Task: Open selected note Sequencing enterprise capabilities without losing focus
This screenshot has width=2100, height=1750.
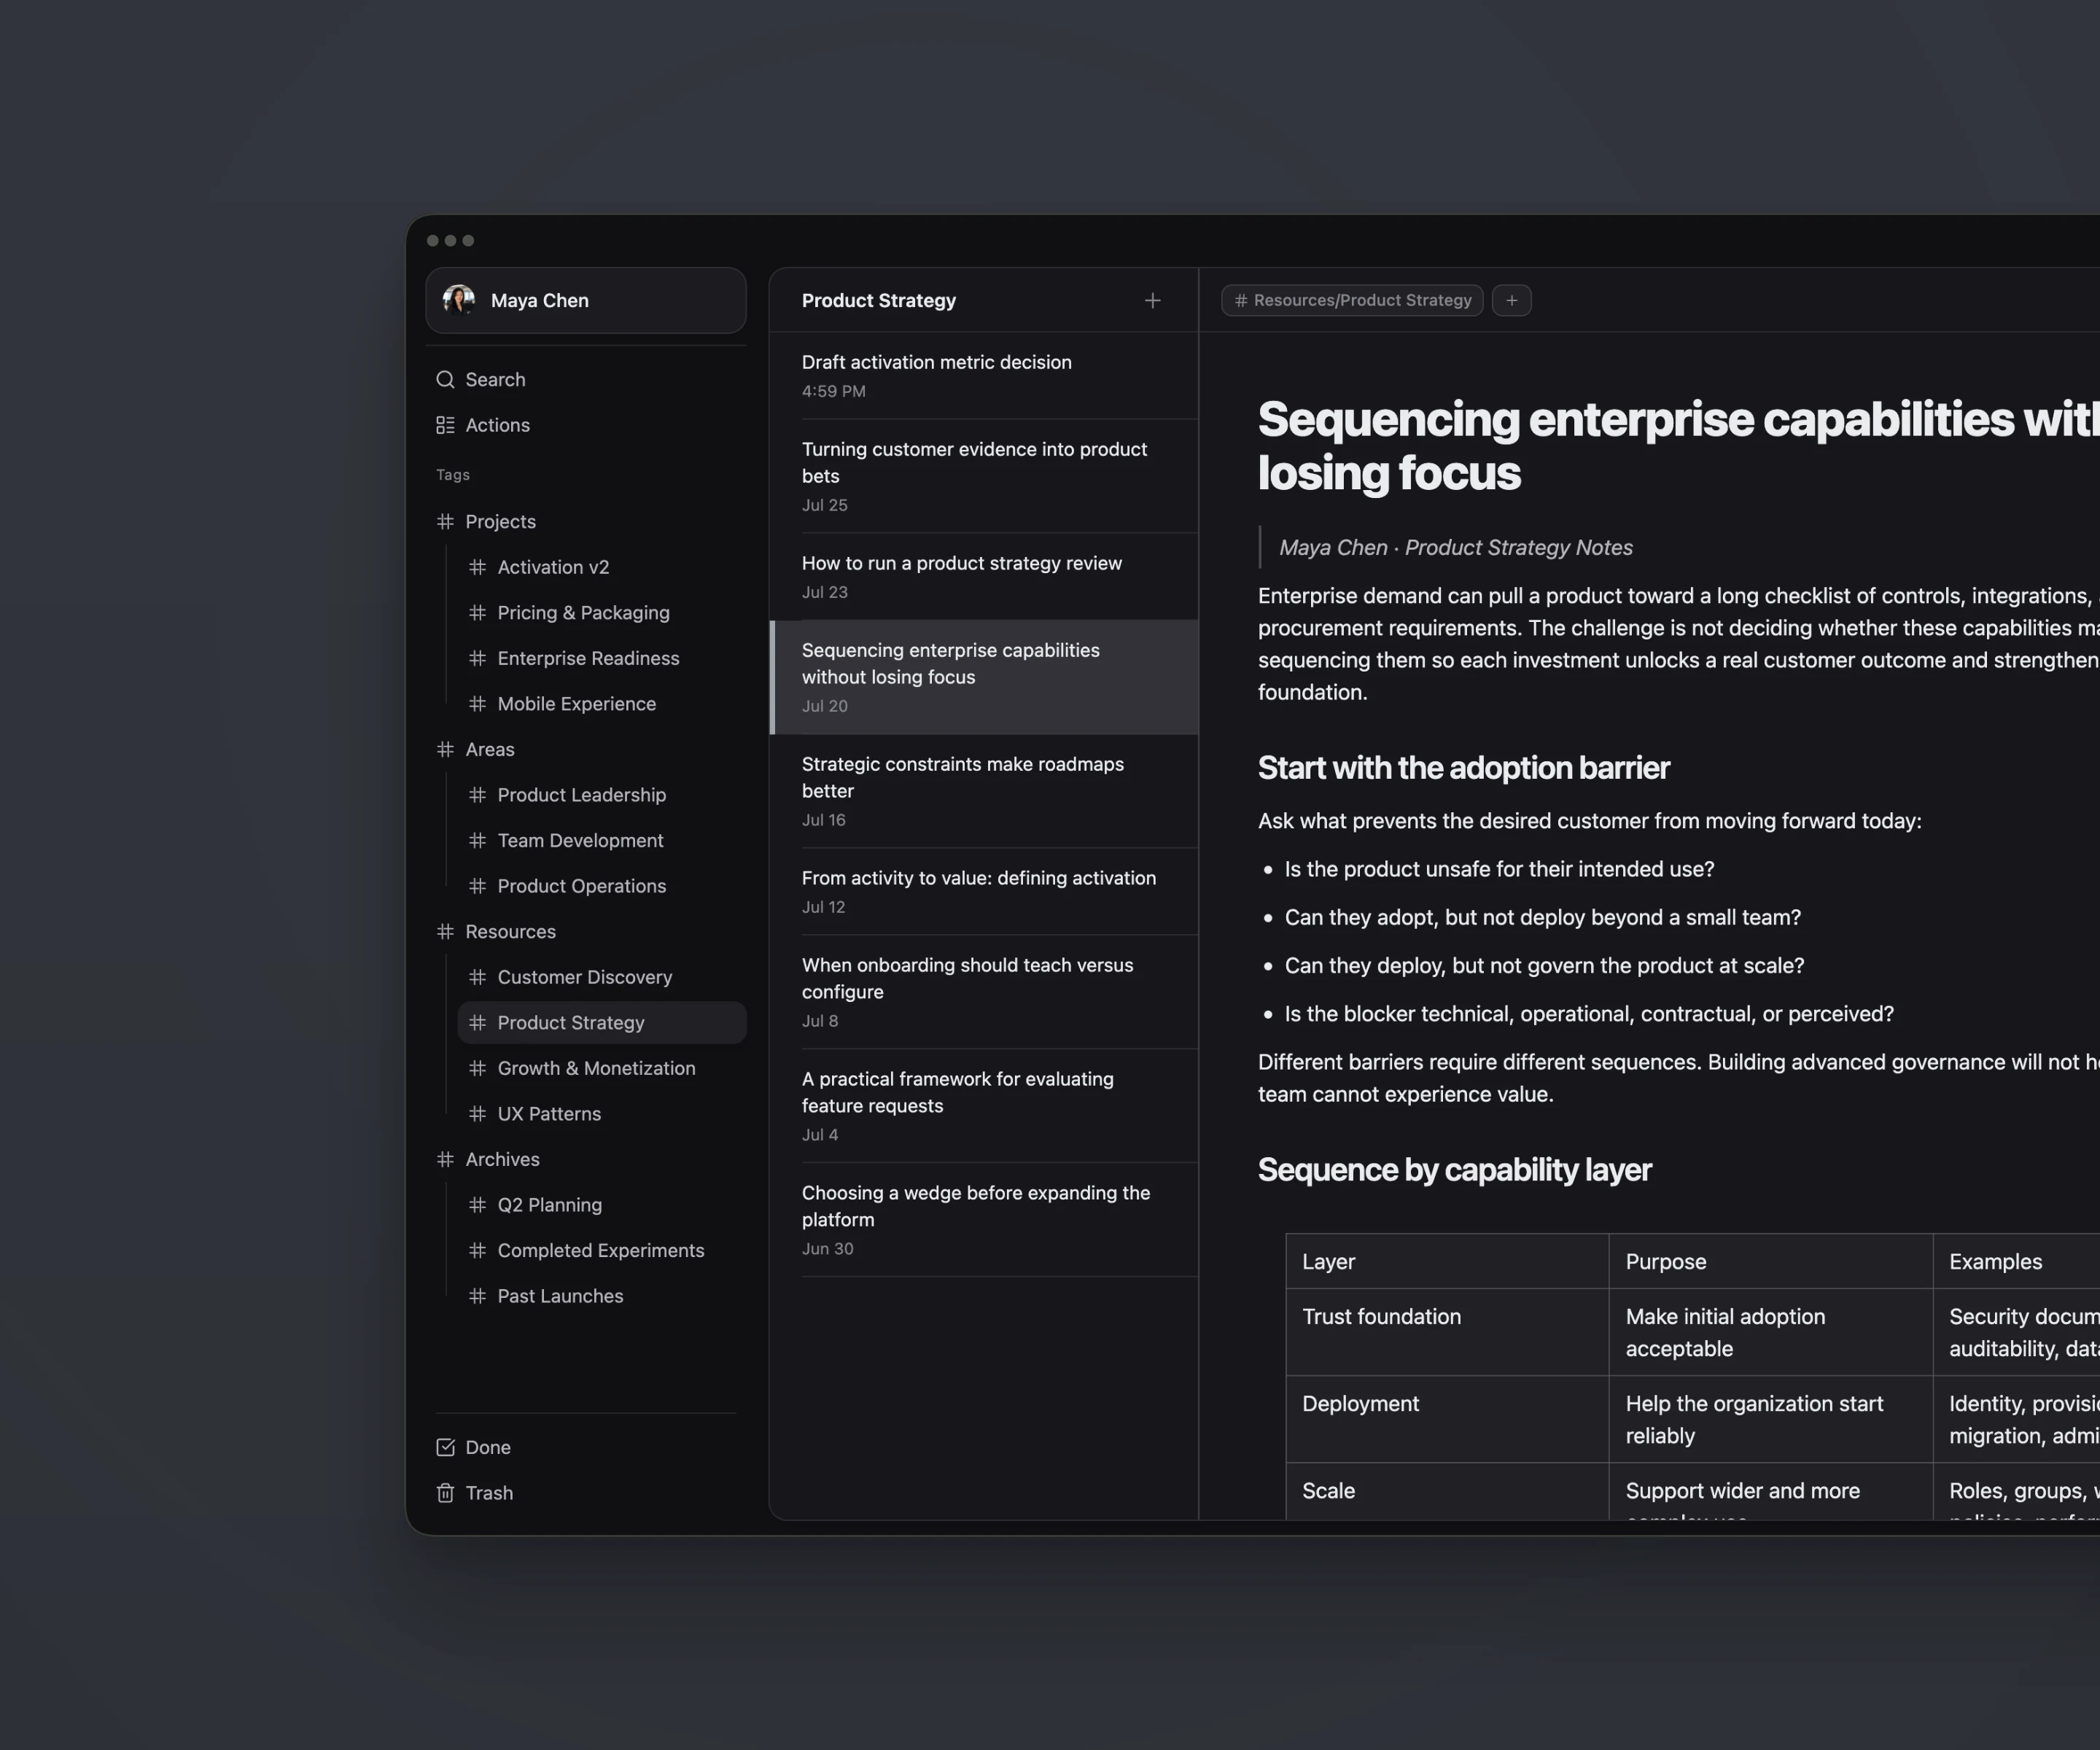Action: pos(984,677)
